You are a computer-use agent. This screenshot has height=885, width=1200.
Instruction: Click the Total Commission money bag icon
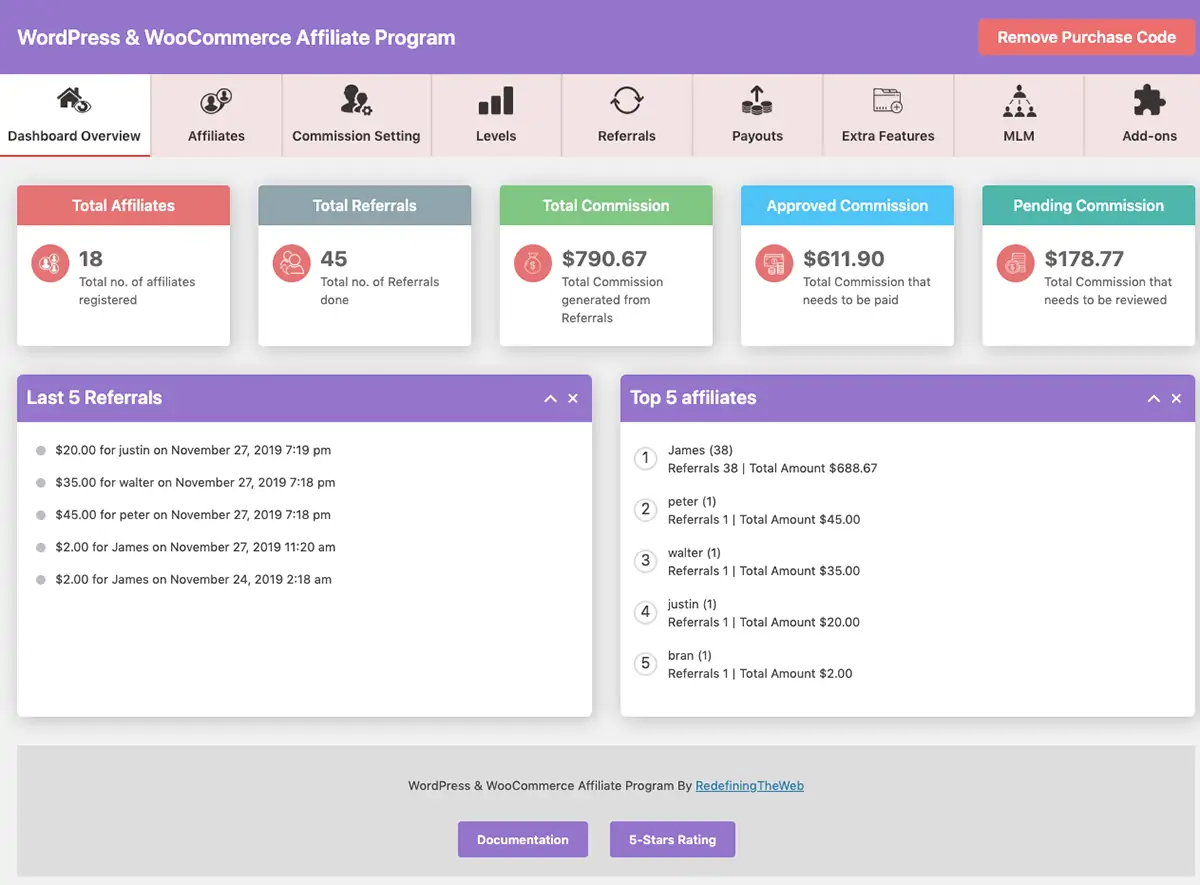pos(533,264)
